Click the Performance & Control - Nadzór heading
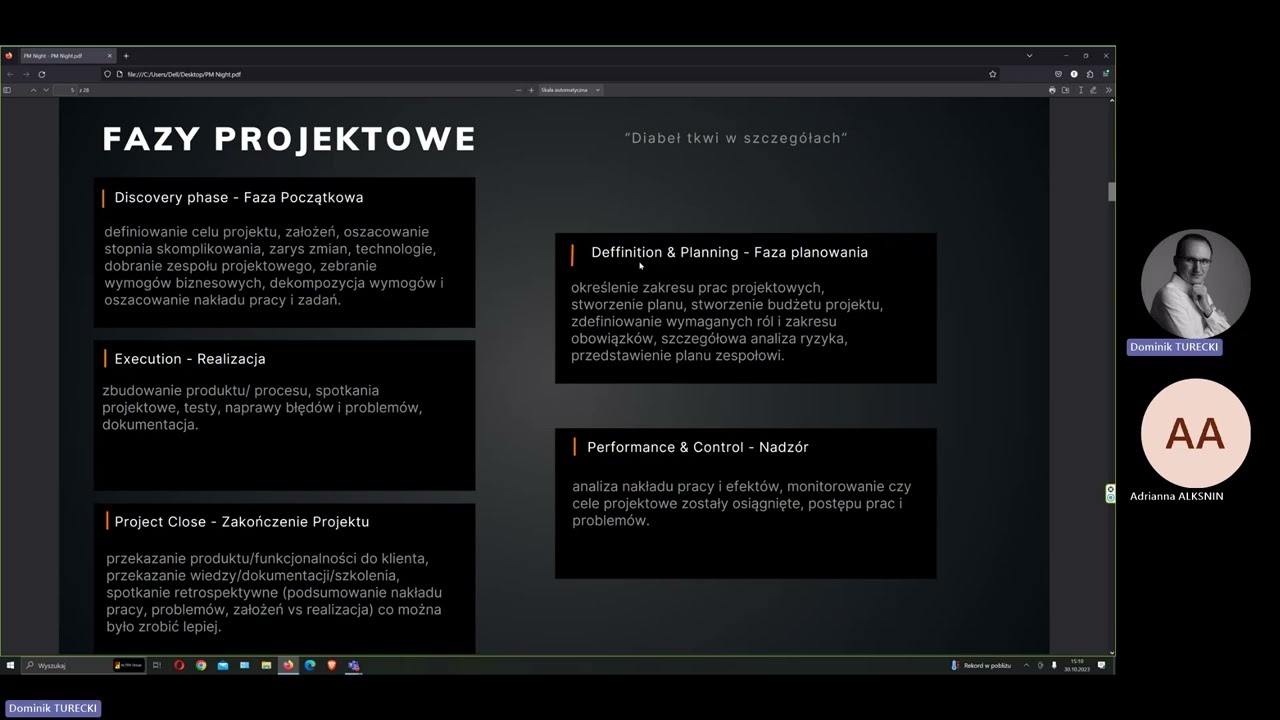 pos(698,448)
